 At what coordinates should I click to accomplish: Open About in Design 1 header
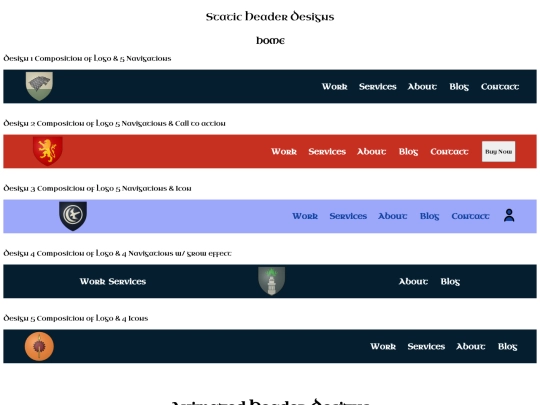(x=422, y=87)
